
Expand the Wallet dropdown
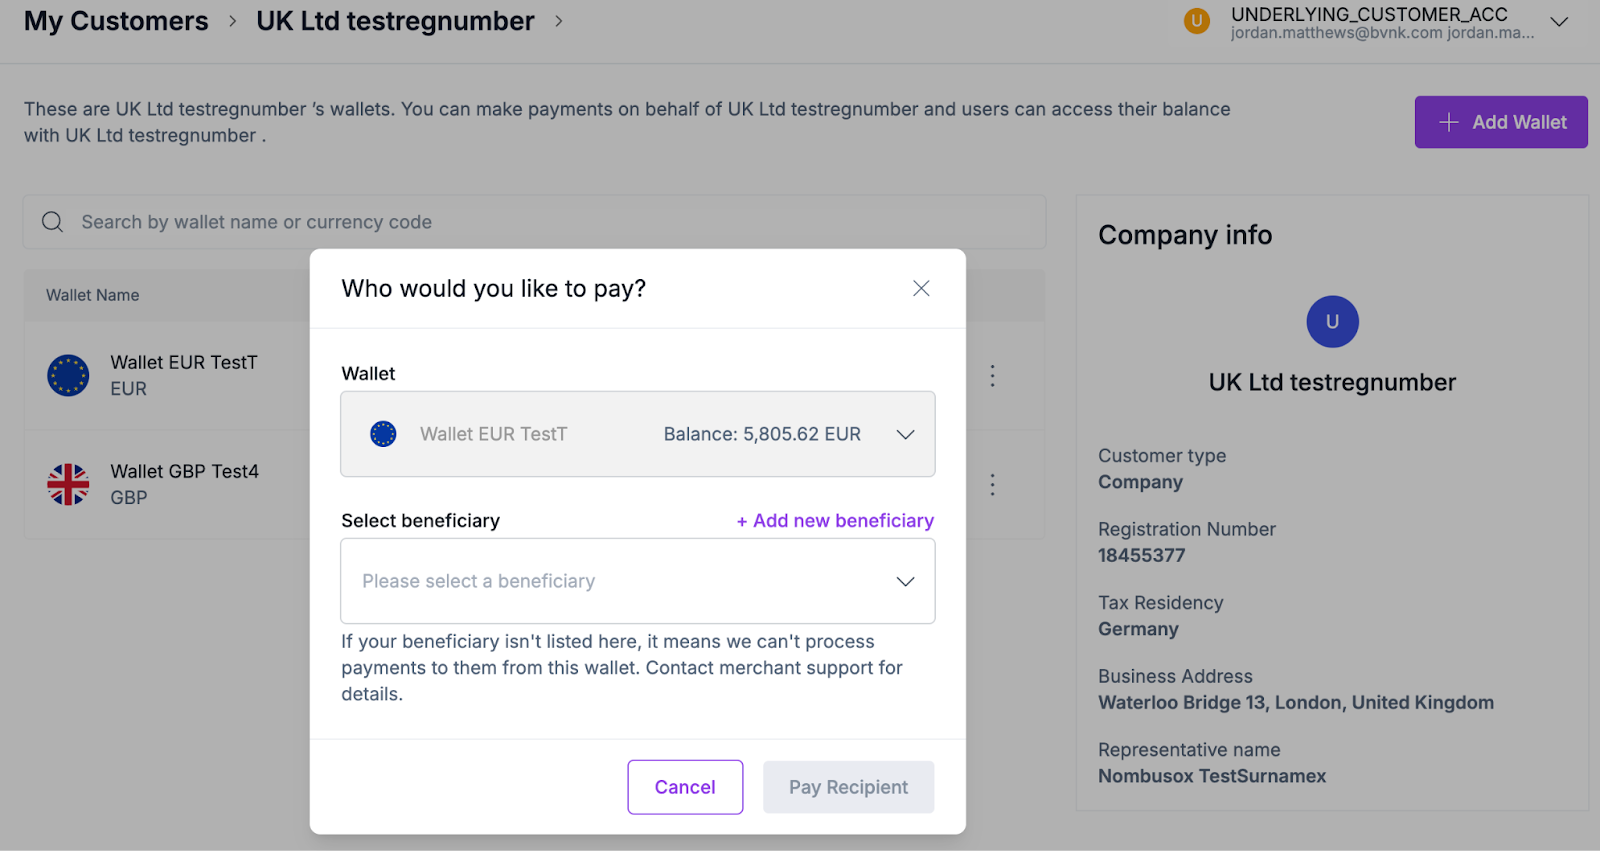point(905,434)
